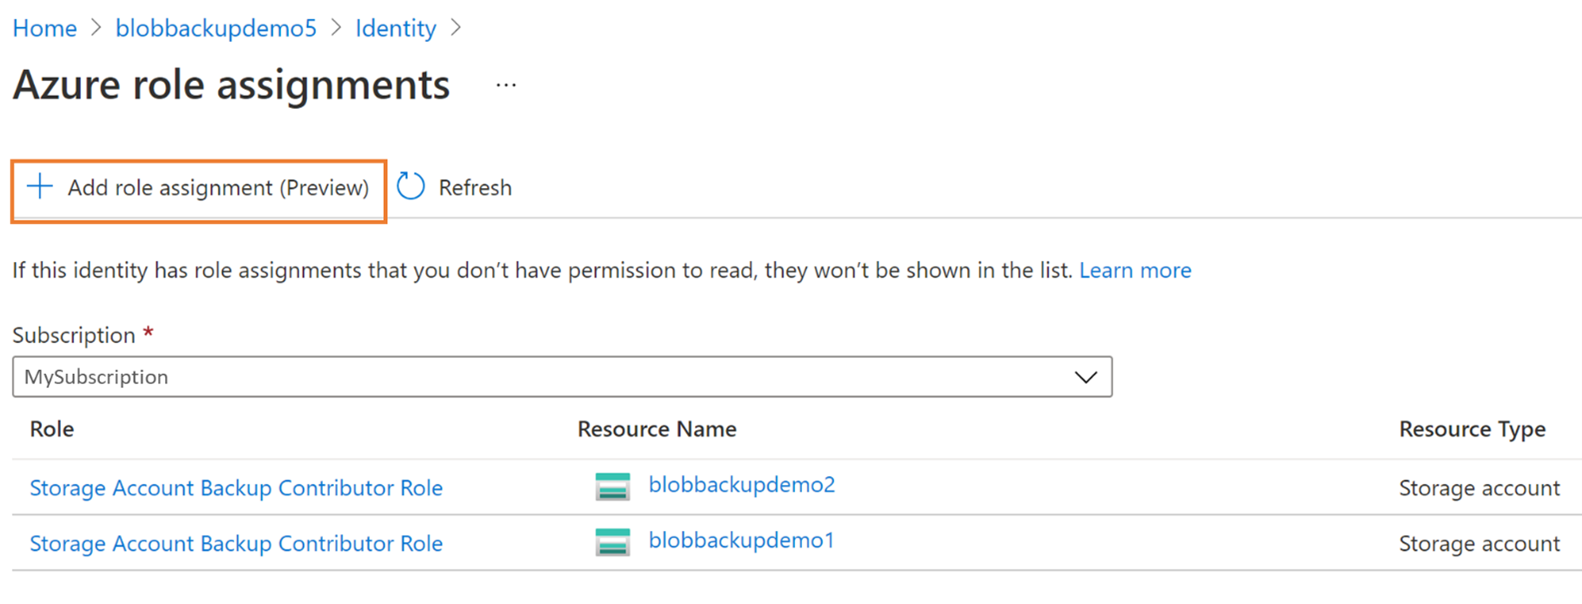Click the required field asterisk next to Subscription

click(x=146, y=333)
